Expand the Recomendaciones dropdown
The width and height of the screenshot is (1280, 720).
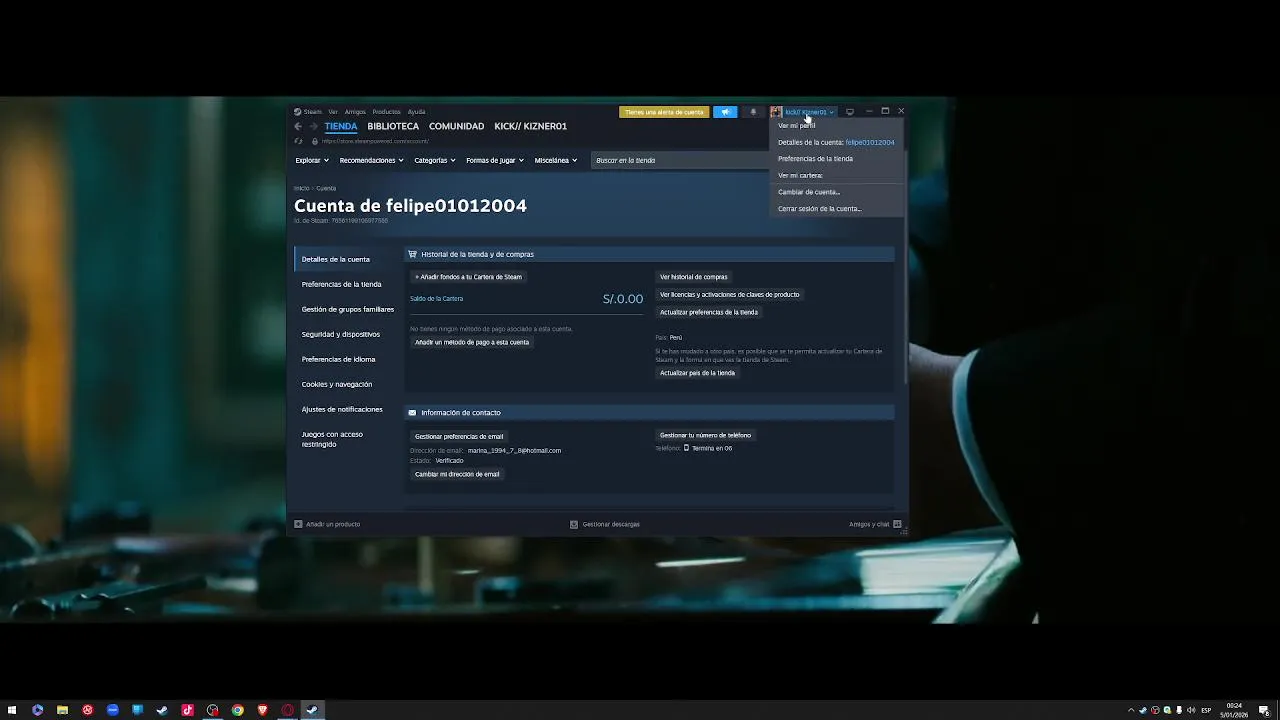click(371, 160)
